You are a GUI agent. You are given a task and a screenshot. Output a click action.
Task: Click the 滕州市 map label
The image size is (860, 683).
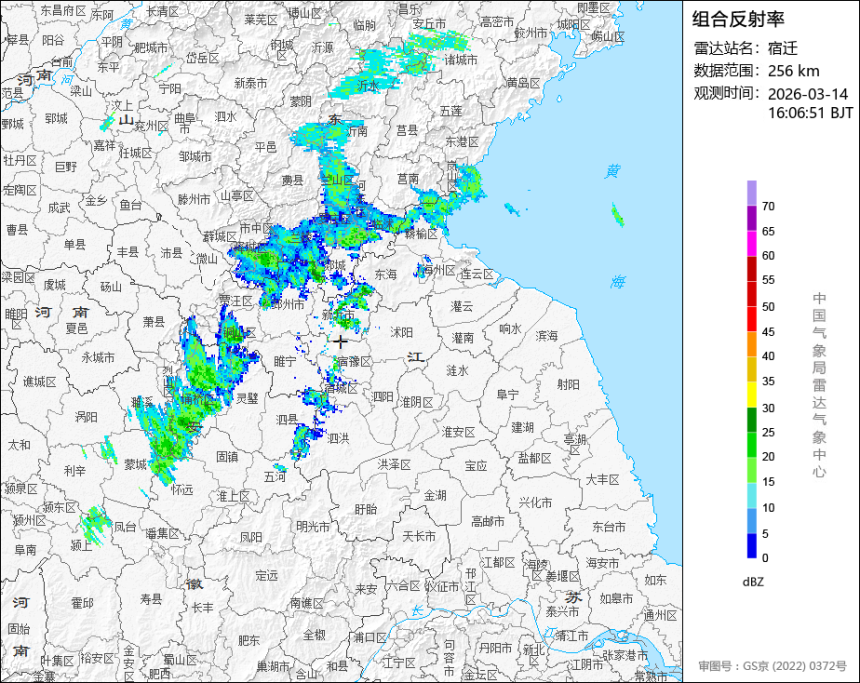pyautogui.click(x=194, y=199)
